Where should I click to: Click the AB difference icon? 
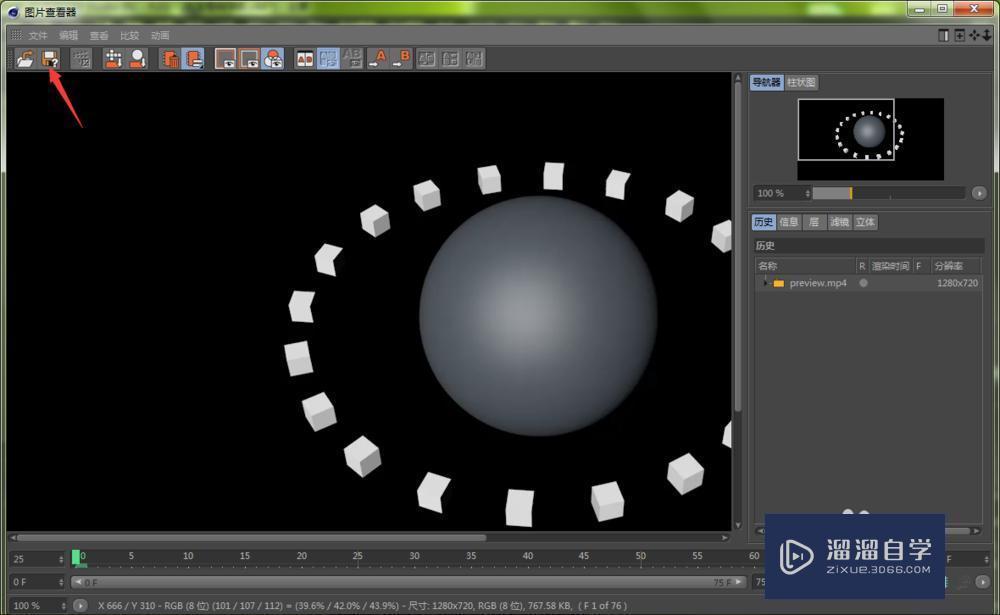352,59
